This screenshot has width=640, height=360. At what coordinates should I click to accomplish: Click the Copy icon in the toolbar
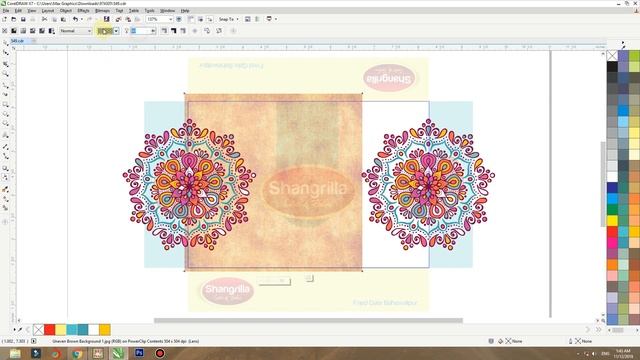point(54,19)
